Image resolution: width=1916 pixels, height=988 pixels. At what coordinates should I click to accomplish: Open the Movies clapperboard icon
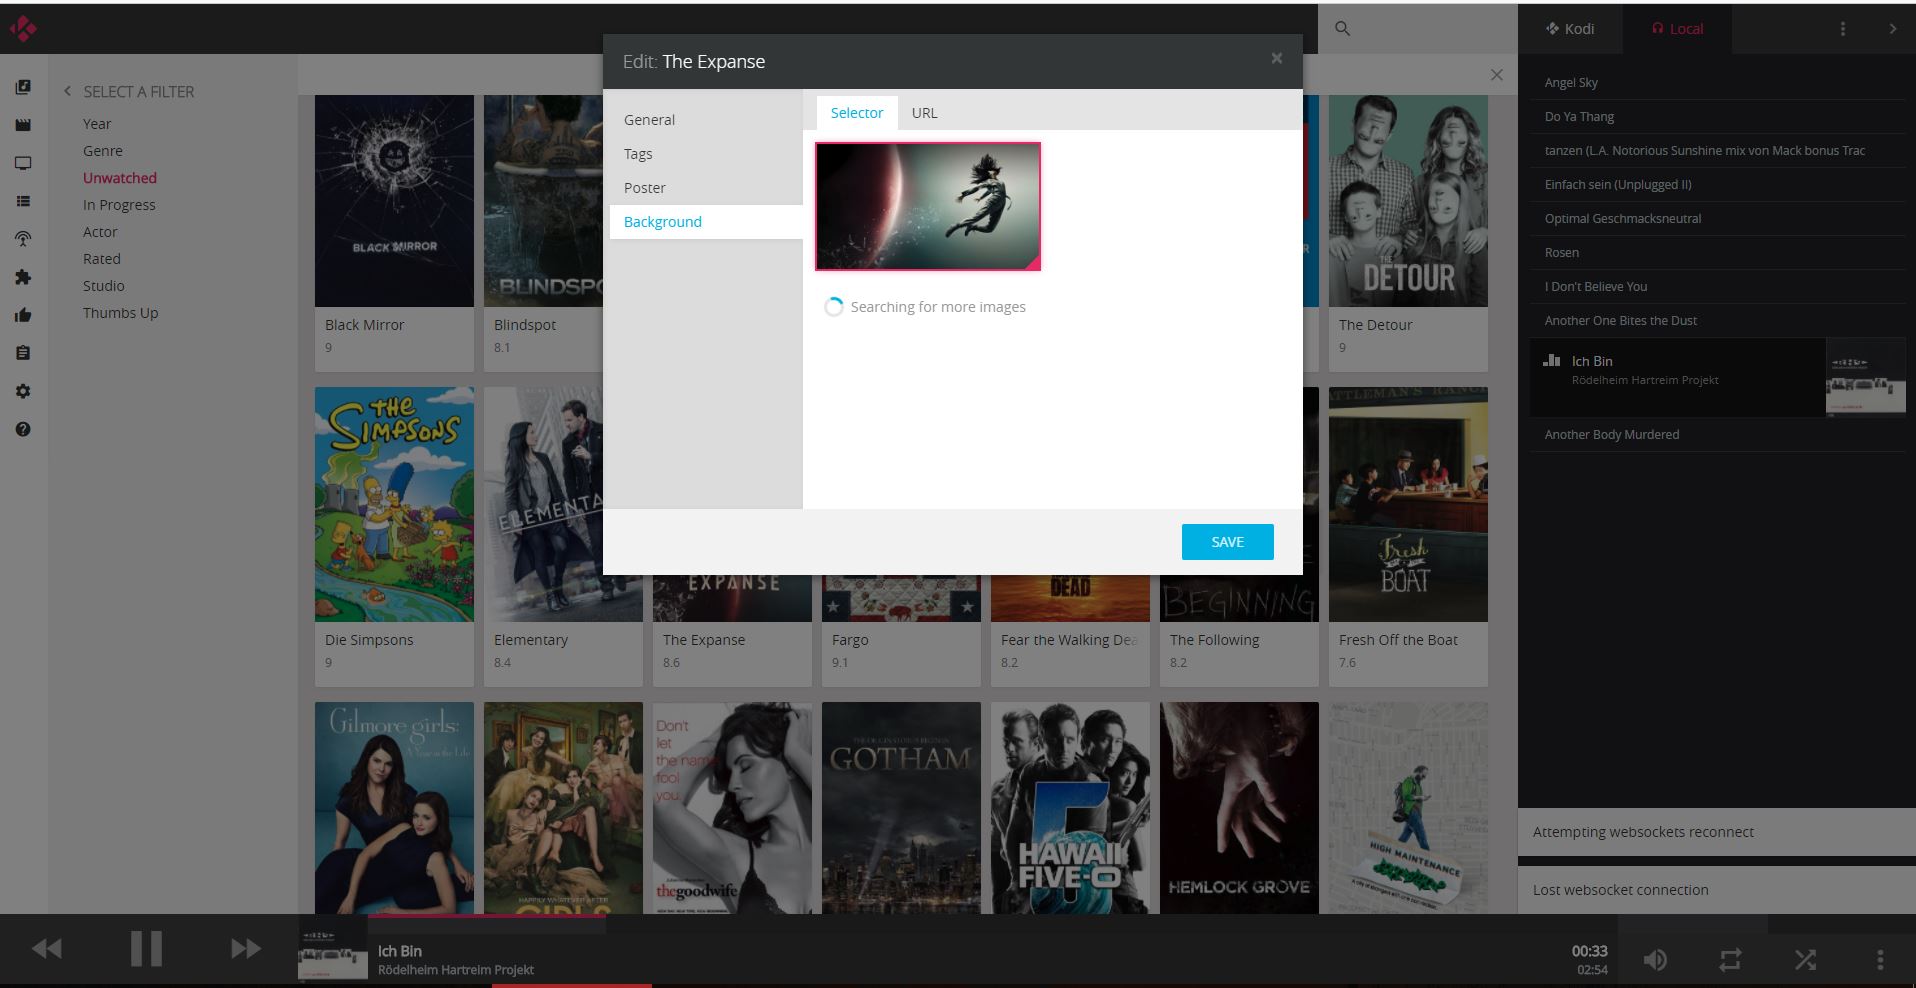[x=23, y=125]
